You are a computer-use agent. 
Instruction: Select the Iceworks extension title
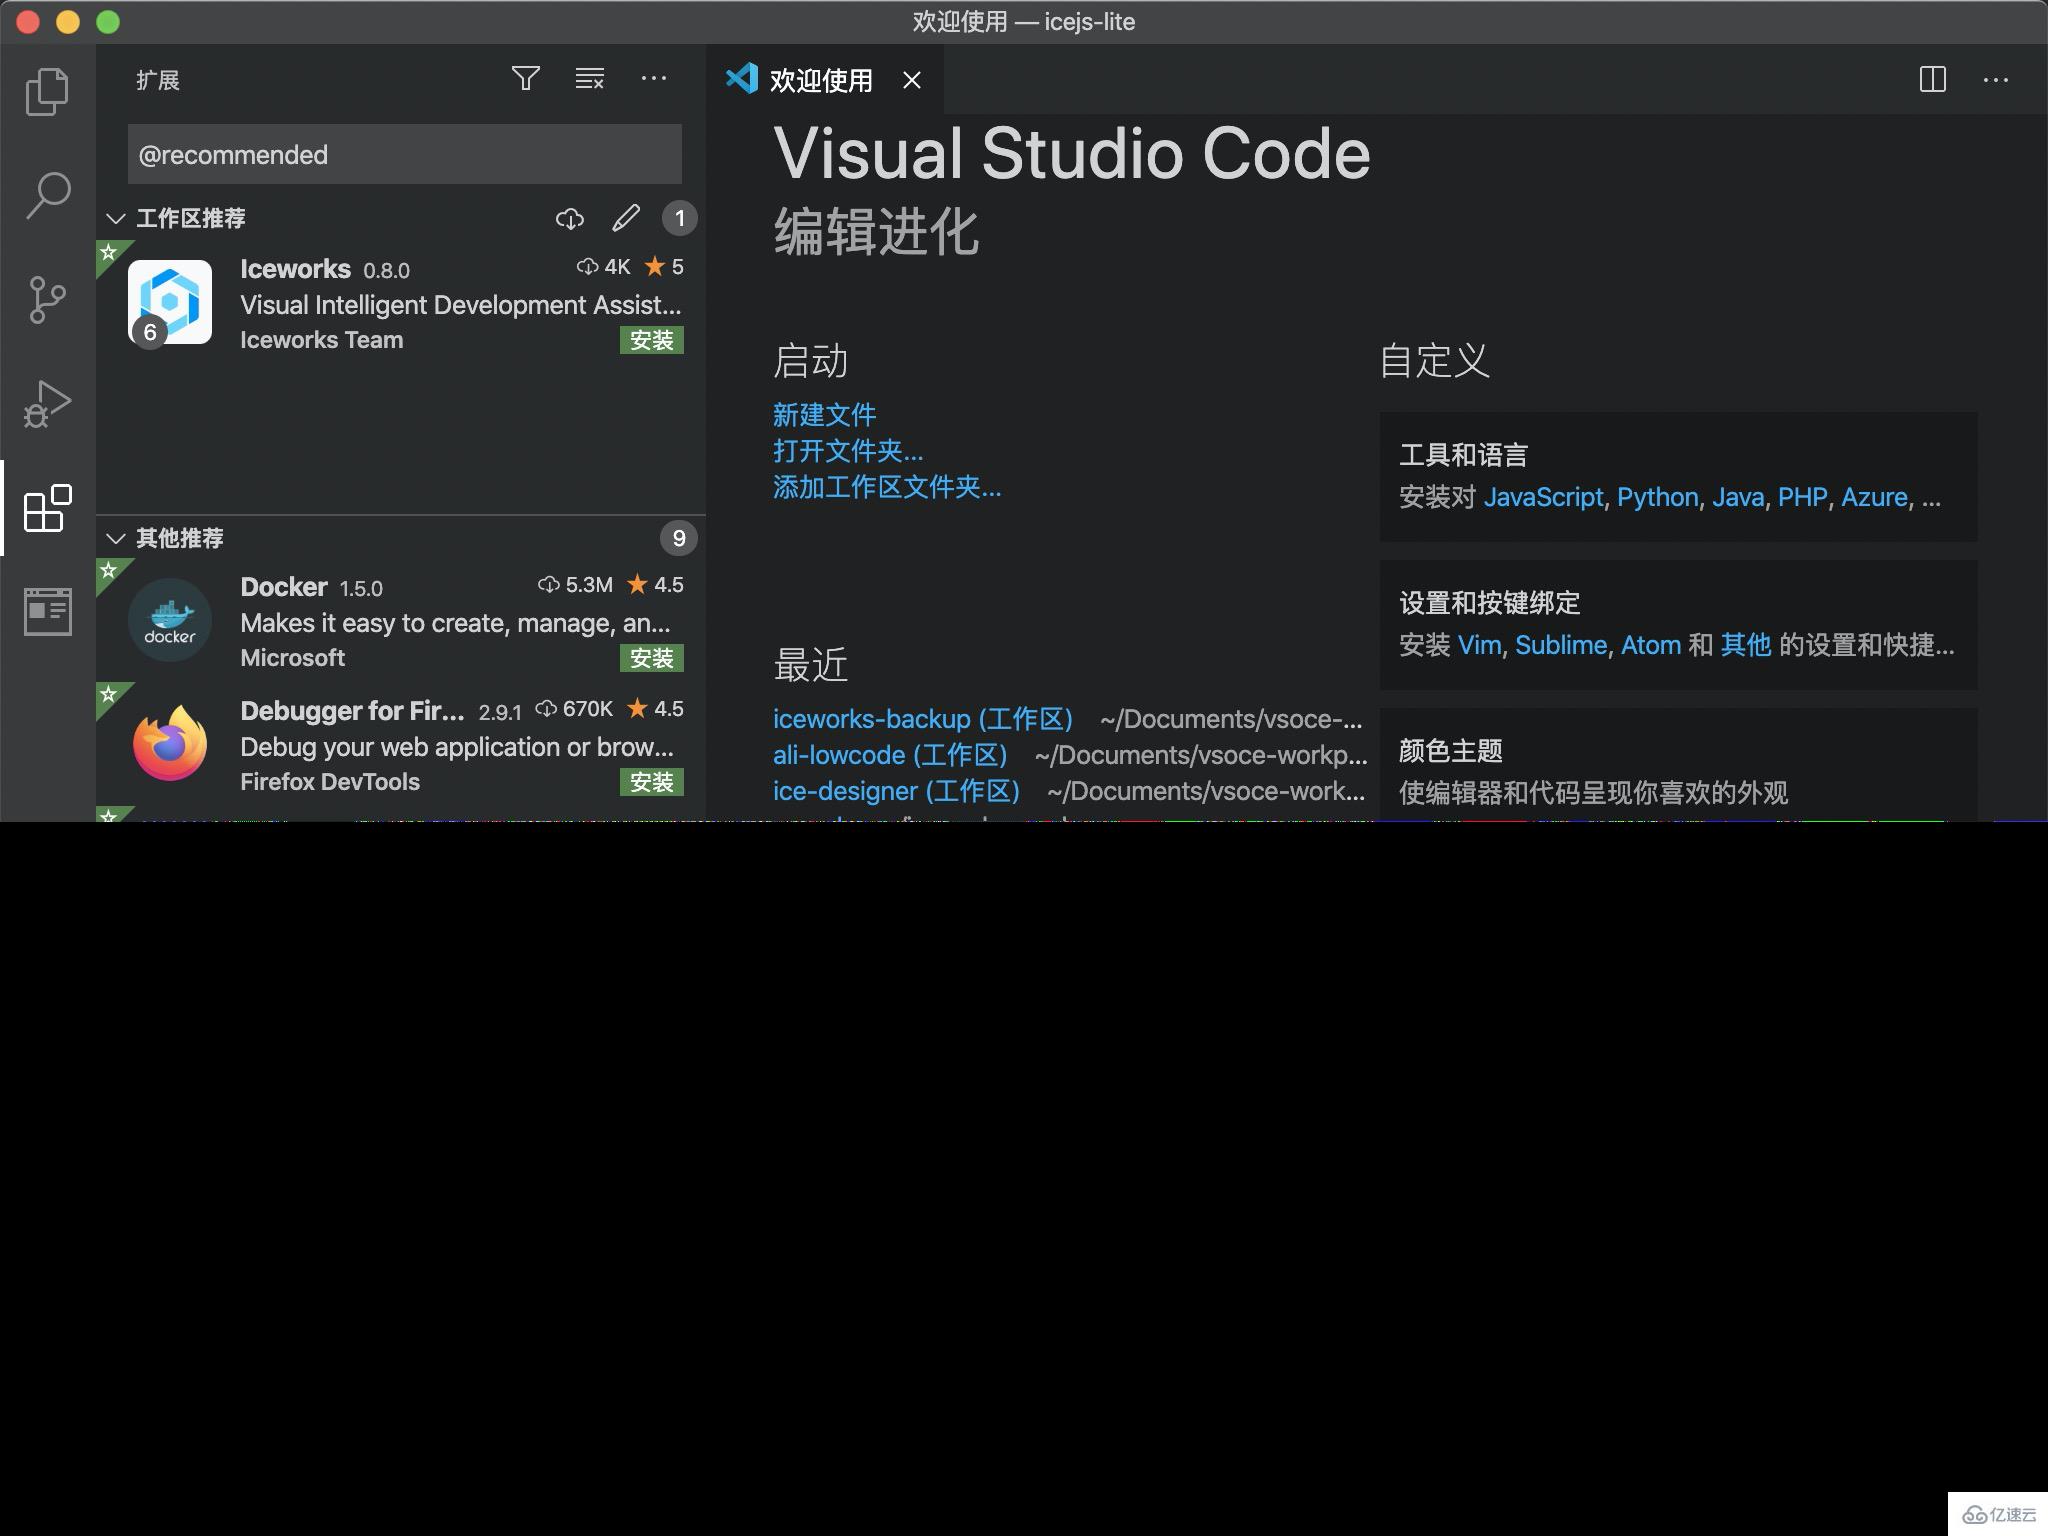[x=295, y=269]
